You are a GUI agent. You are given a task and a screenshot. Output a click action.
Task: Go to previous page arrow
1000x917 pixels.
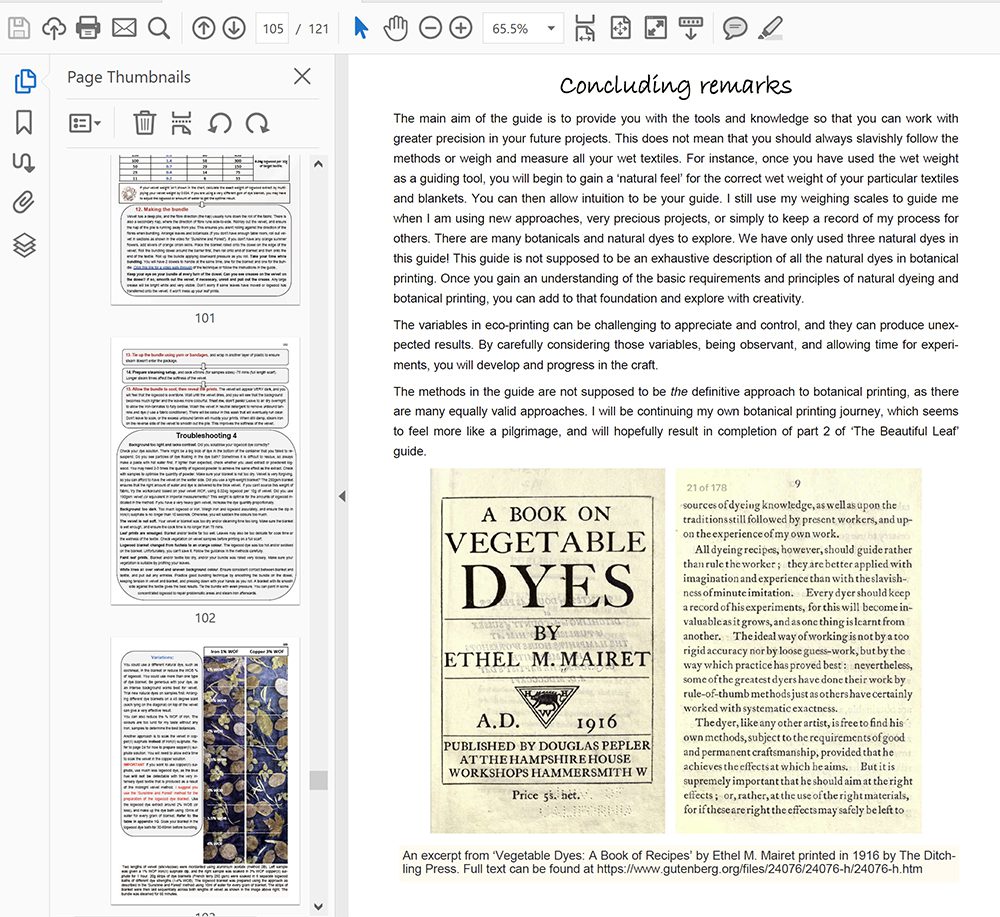point(203,28)
